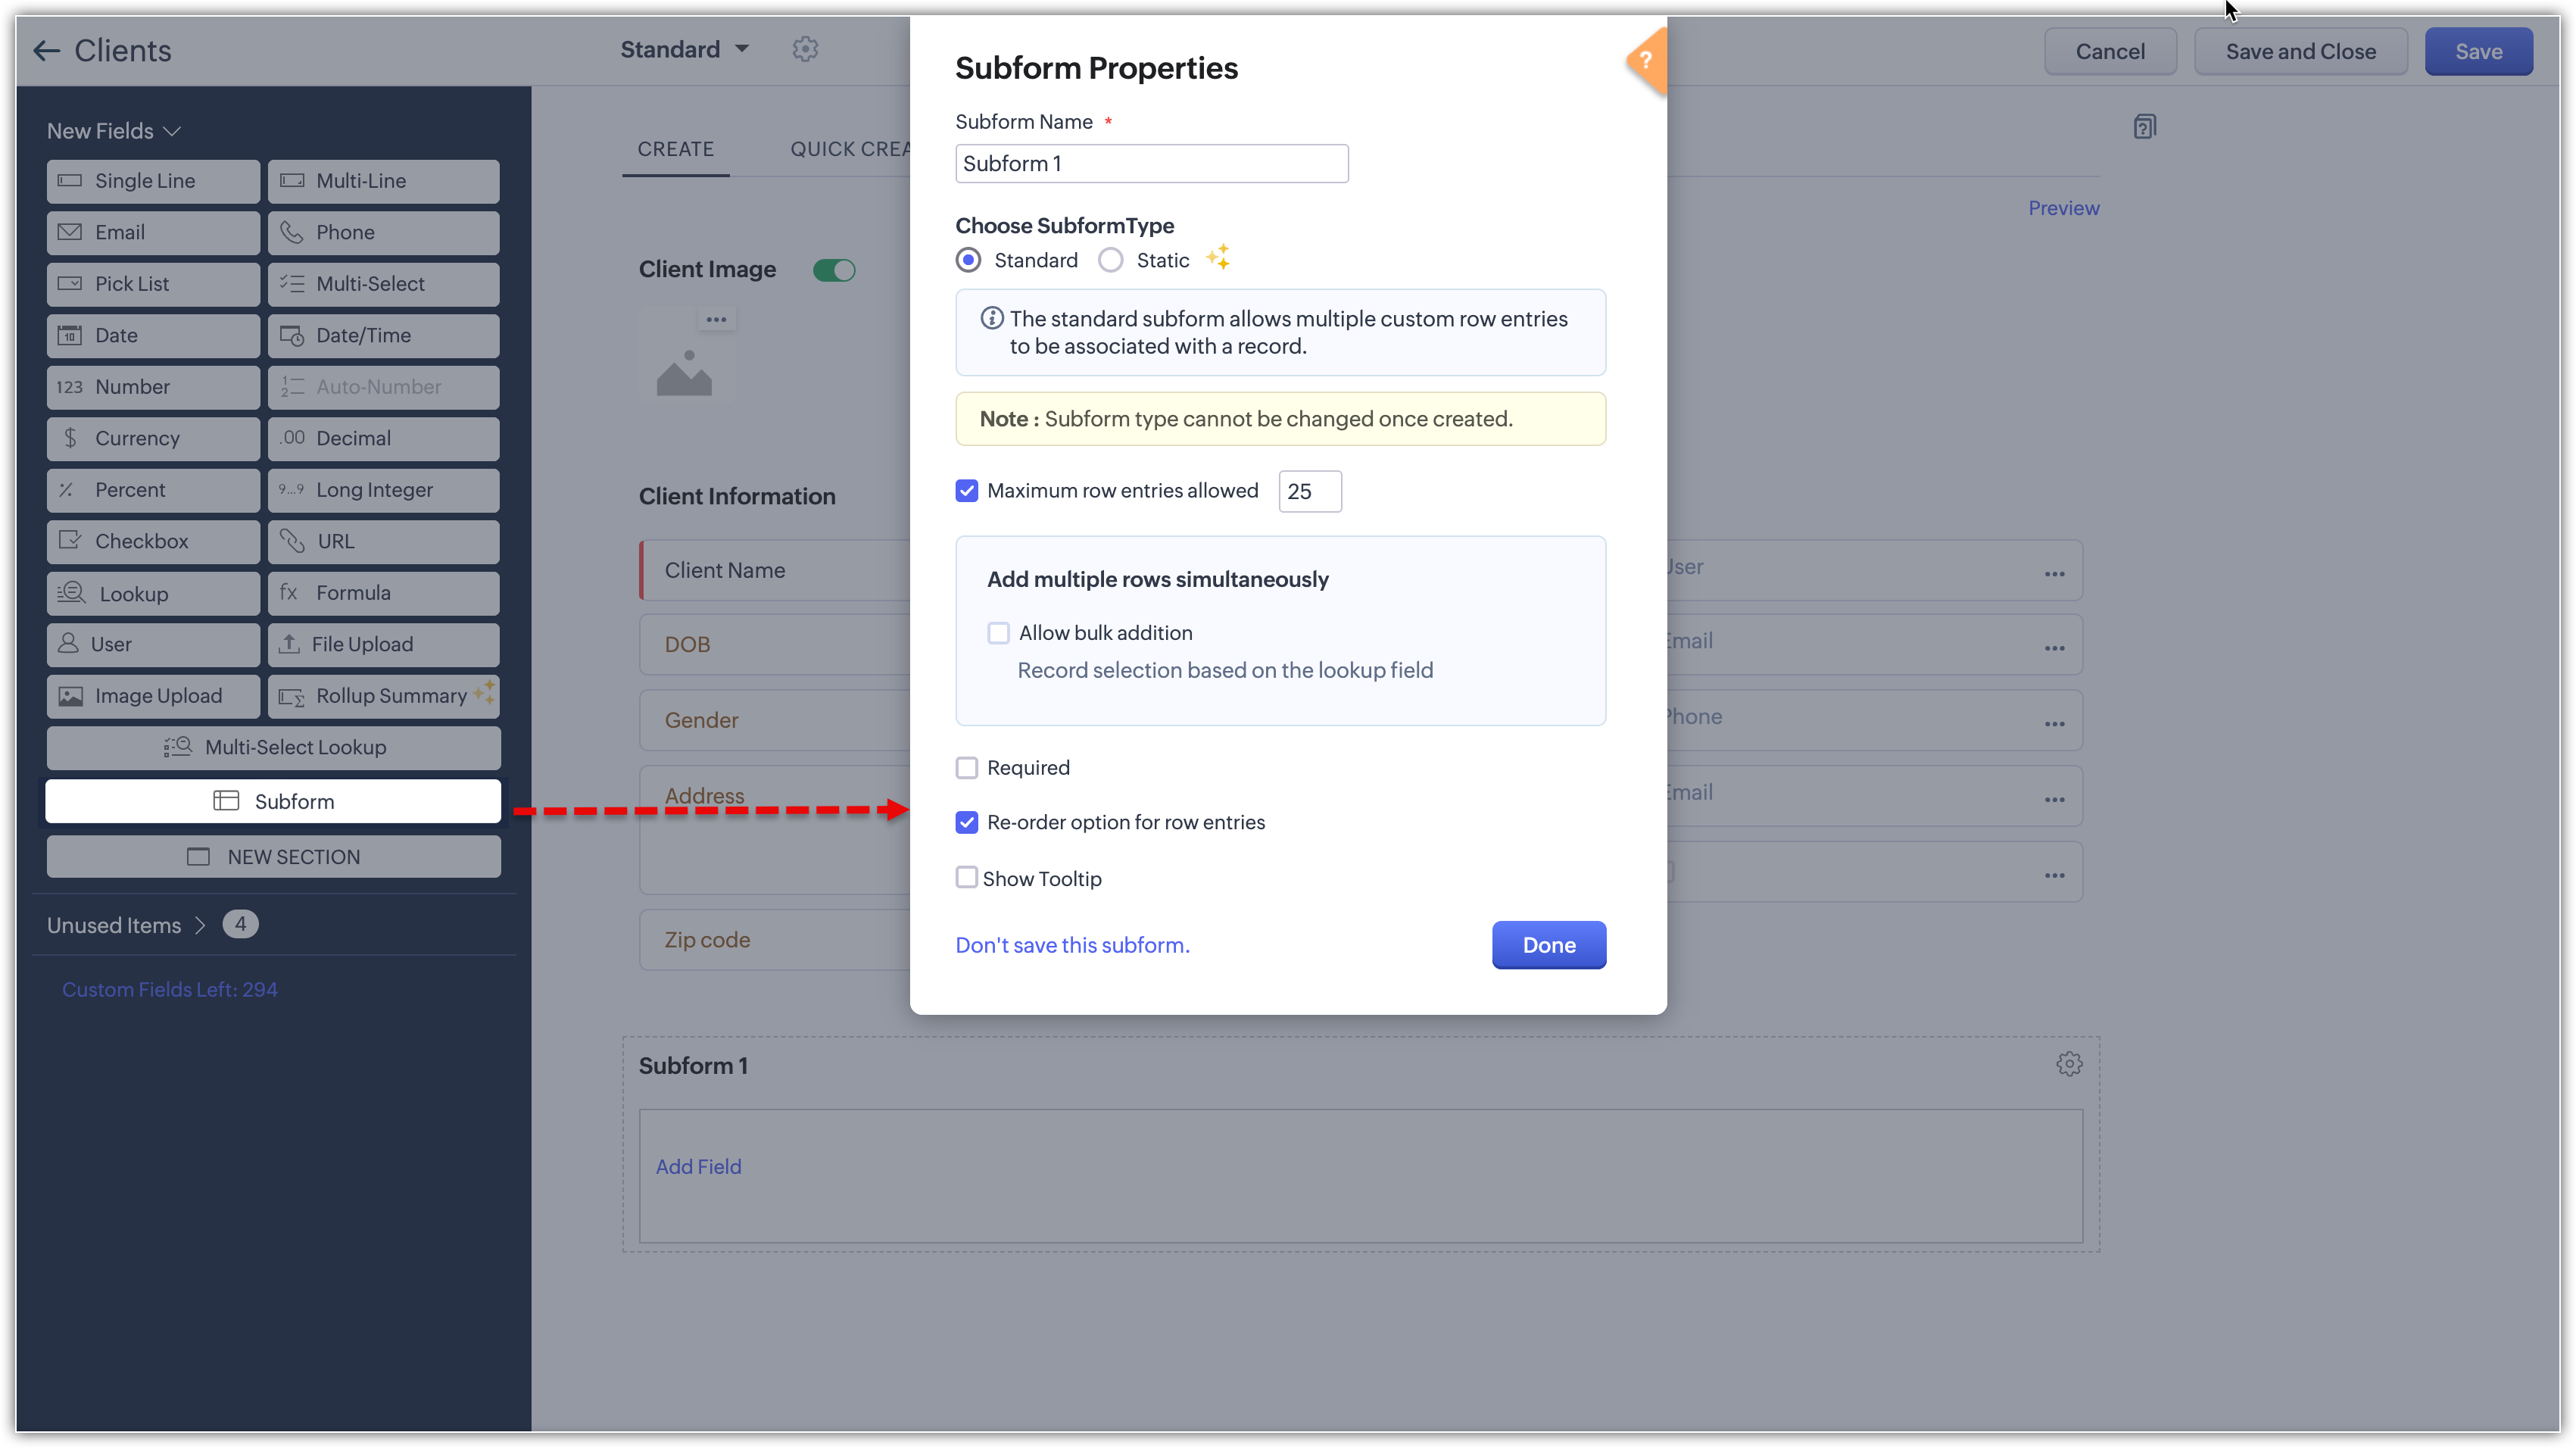Switch to the CREATE tab
Screen dimensions: 2576x1448
click(x=675, y=149)
